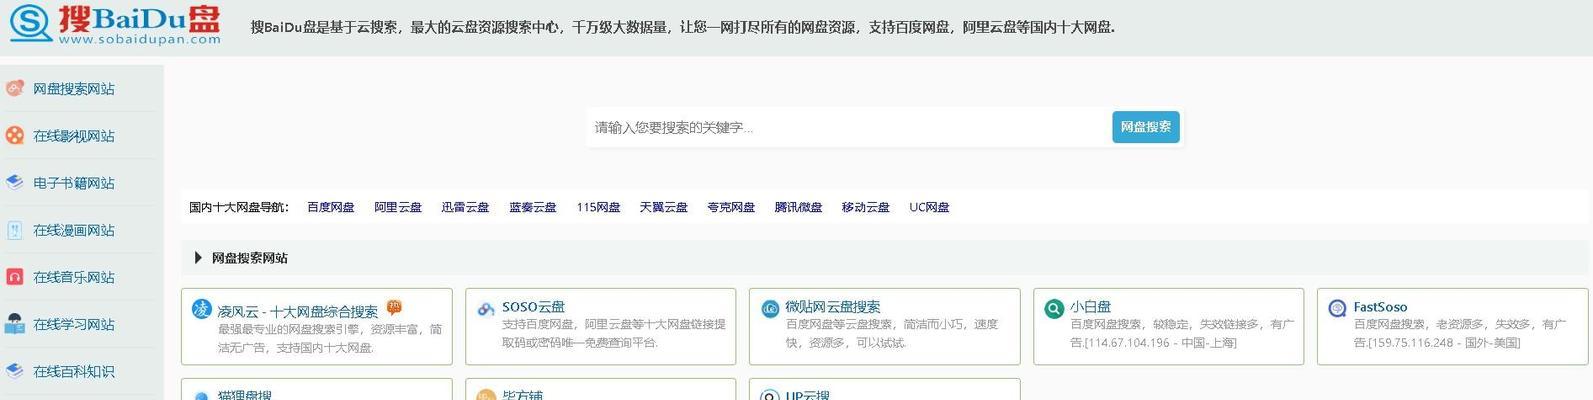Collapse the 网盘搜索网站 section triangle
The width and height of the screenshot is (1593, 400).
click(198, 258)
